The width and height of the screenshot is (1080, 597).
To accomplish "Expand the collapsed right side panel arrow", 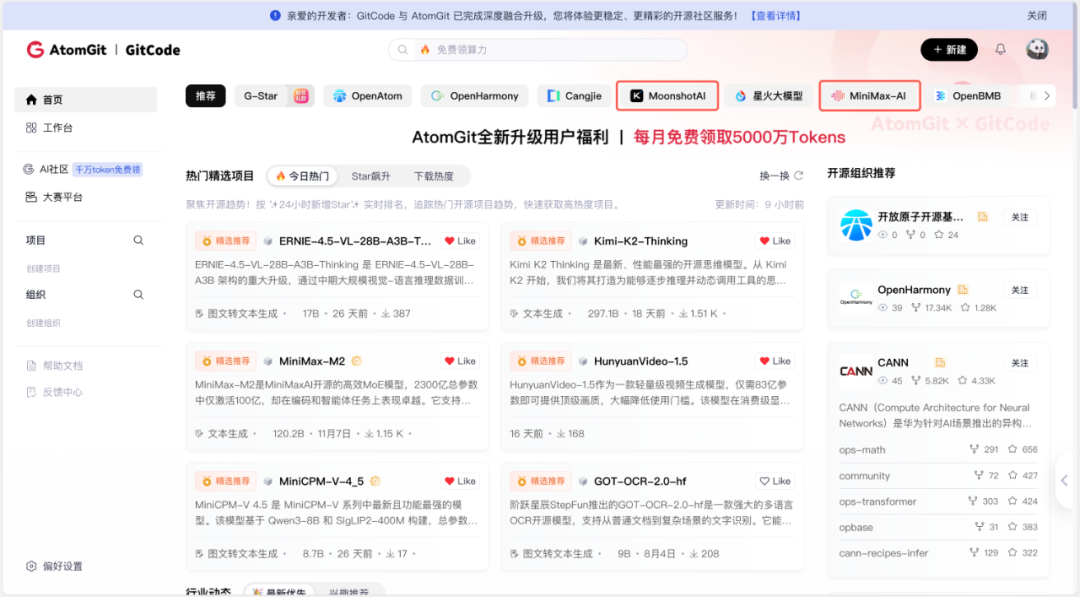I will [1065, 481].
